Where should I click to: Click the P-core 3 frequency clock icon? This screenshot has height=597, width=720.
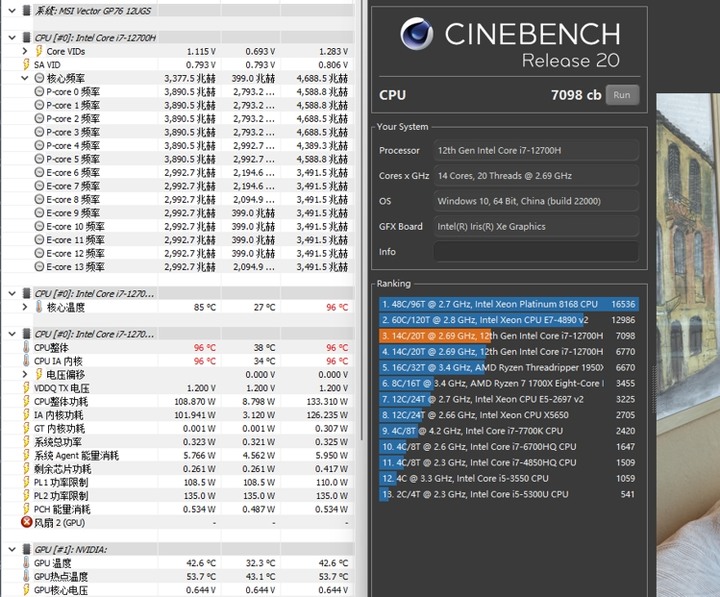pyautogui.click(x=39, y=132)
